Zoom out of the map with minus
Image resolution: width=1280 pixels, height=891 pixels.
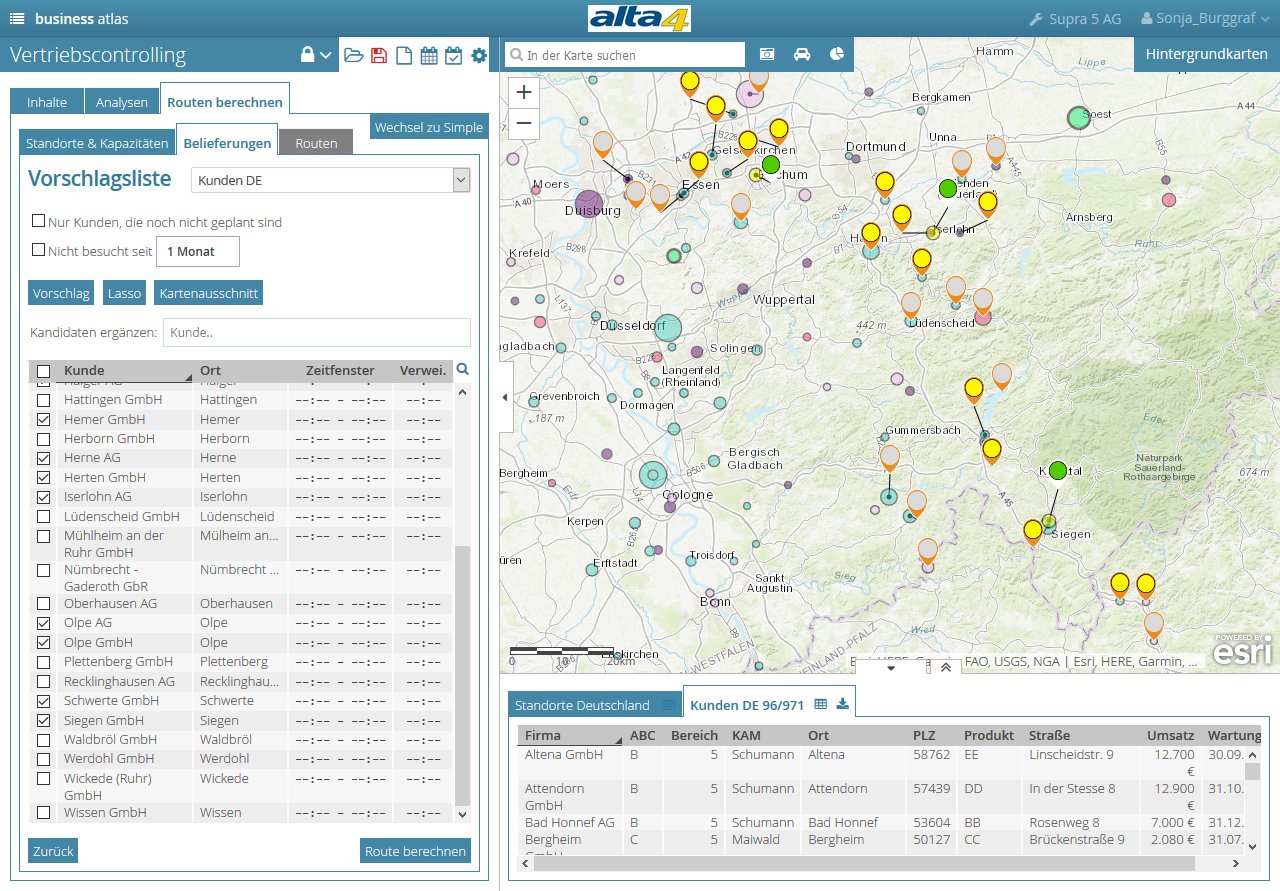pyautogui.click(x=525, y=124)
